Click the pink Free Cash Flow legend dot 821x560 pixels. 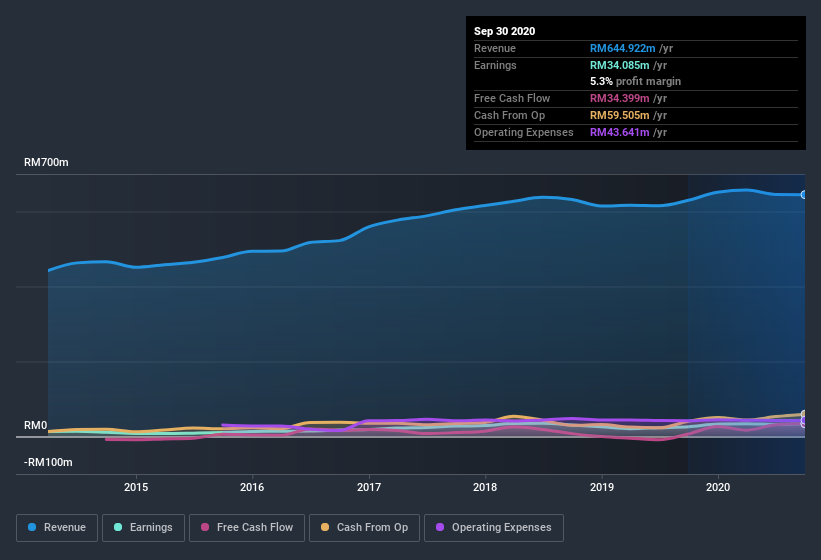tap(206, 527)
